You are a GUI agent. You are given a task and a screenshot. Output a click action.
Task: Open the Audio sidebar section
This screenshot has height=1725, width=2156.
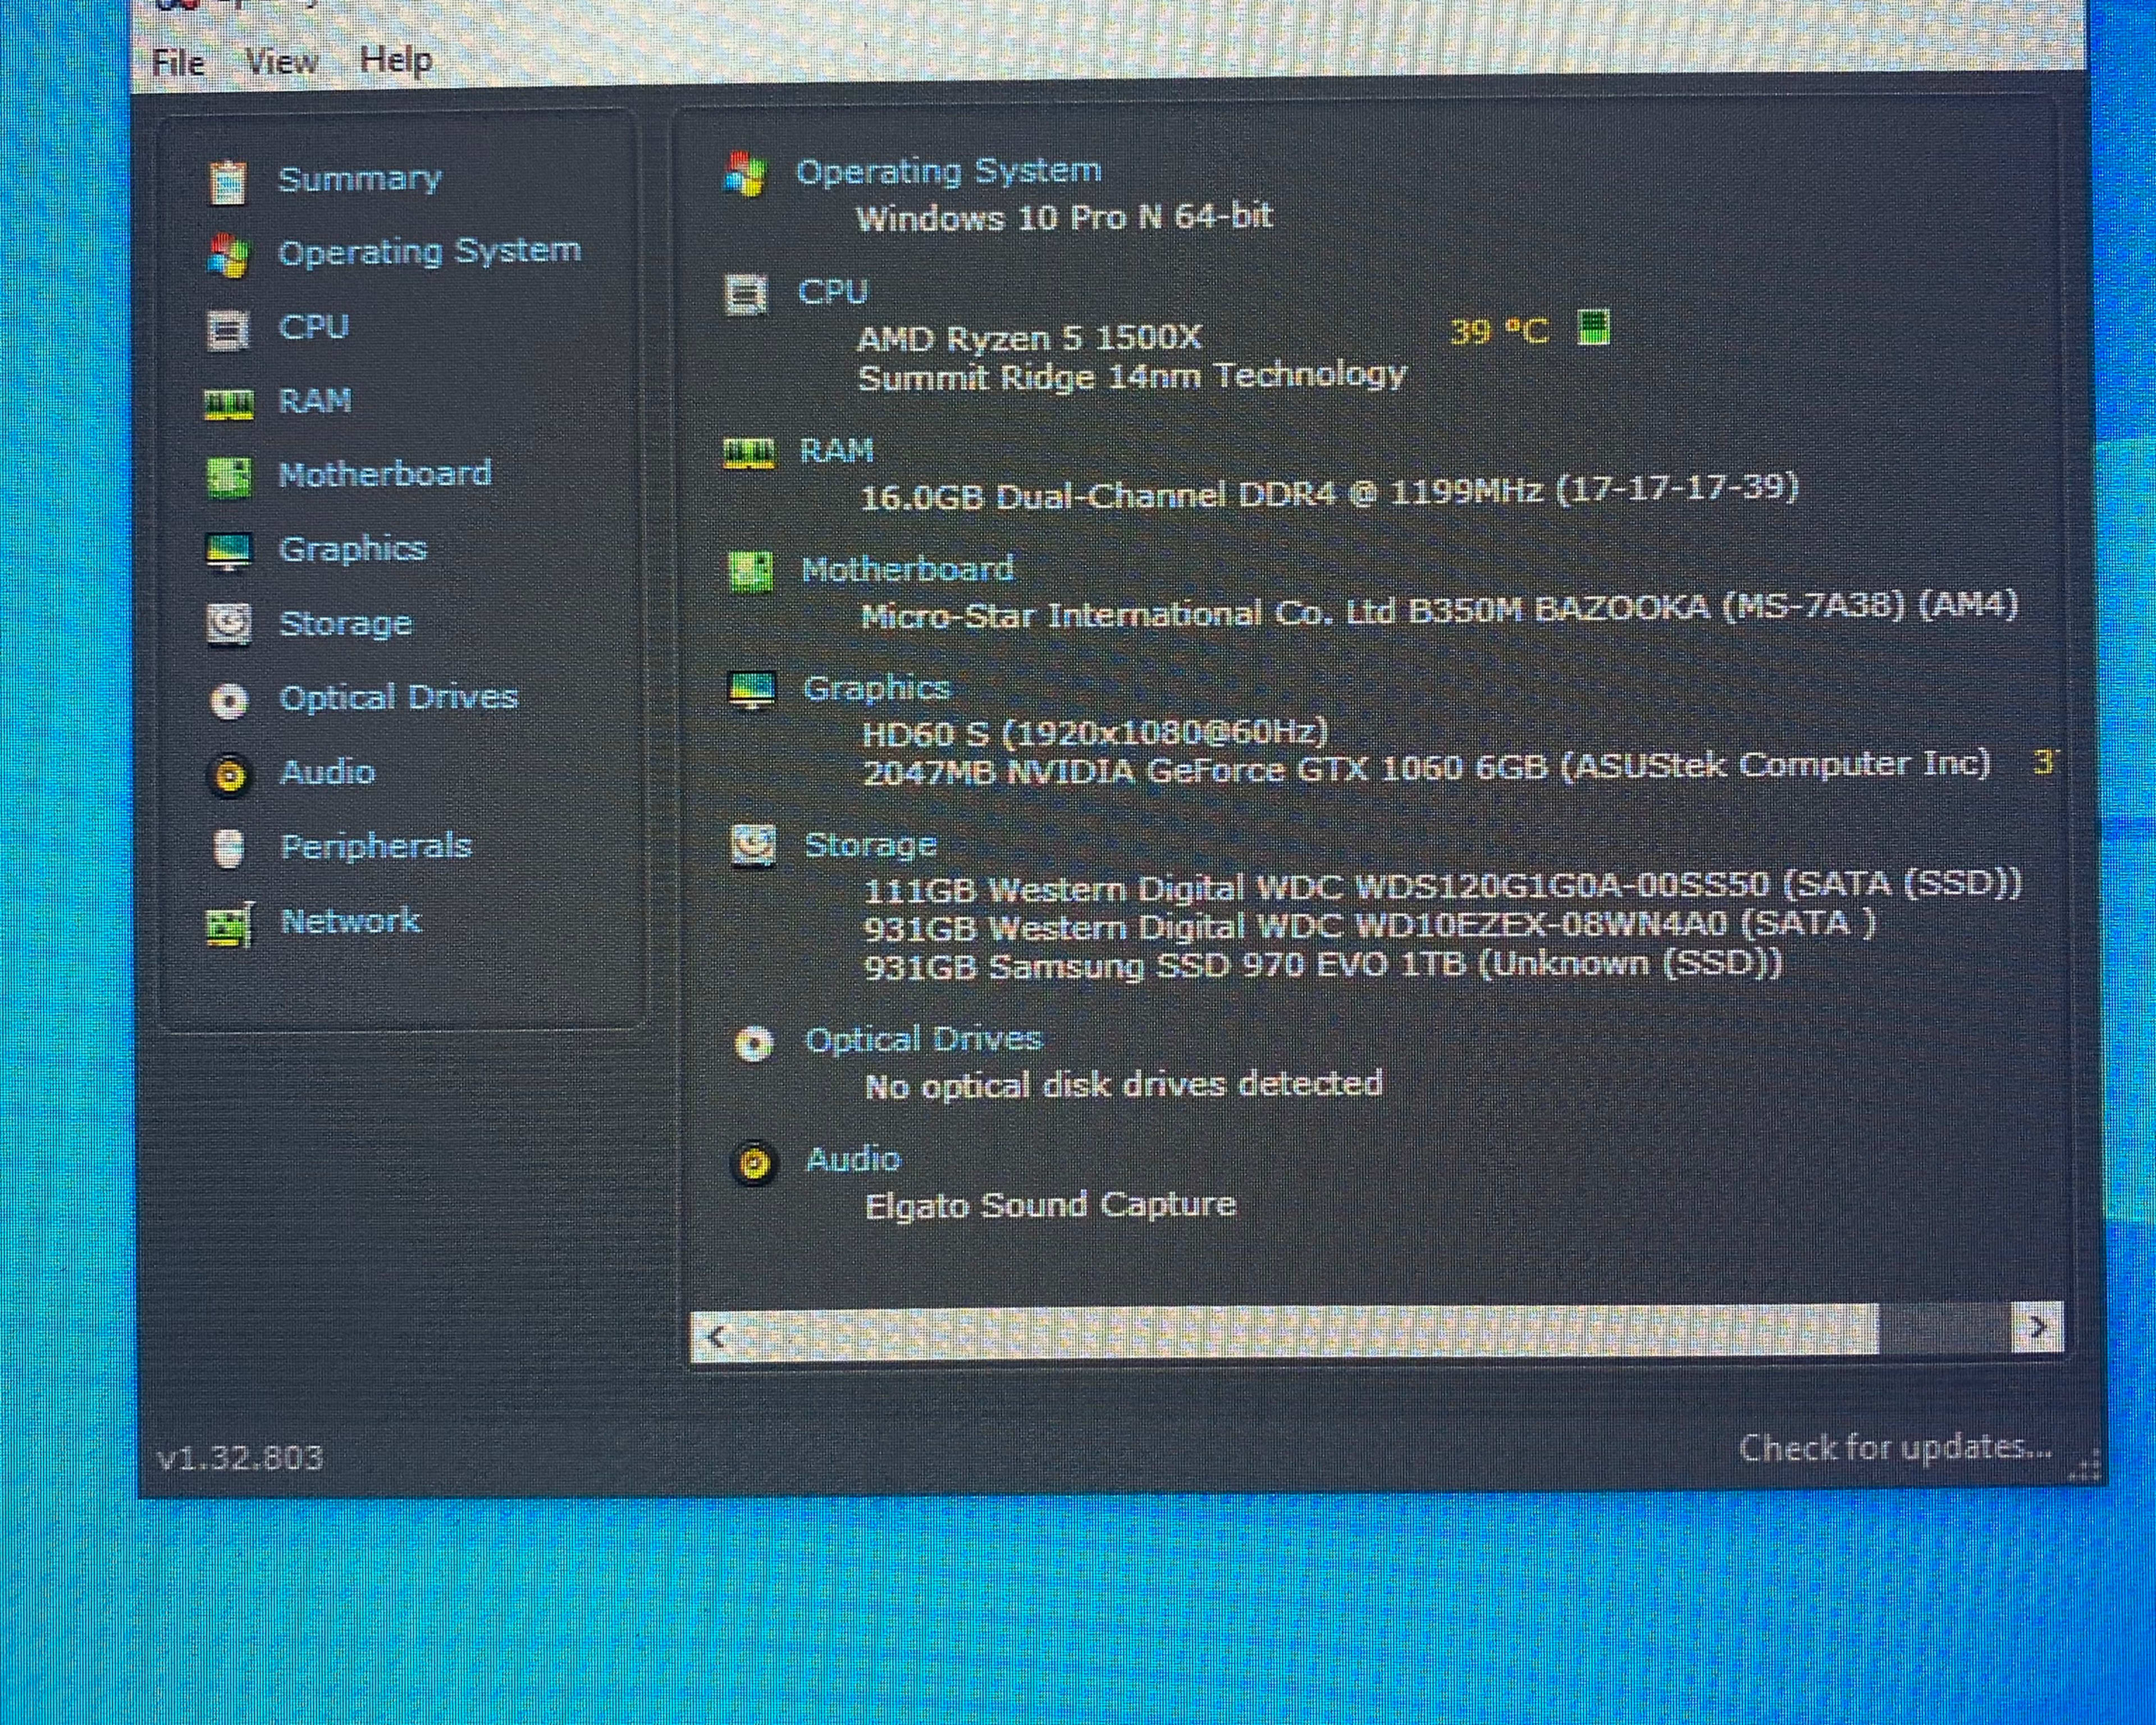(x=327, y=772)
